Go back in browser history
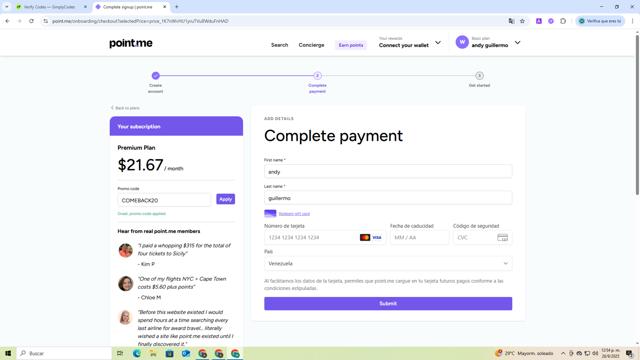This screenshot has width=640, height=360. 7,21
